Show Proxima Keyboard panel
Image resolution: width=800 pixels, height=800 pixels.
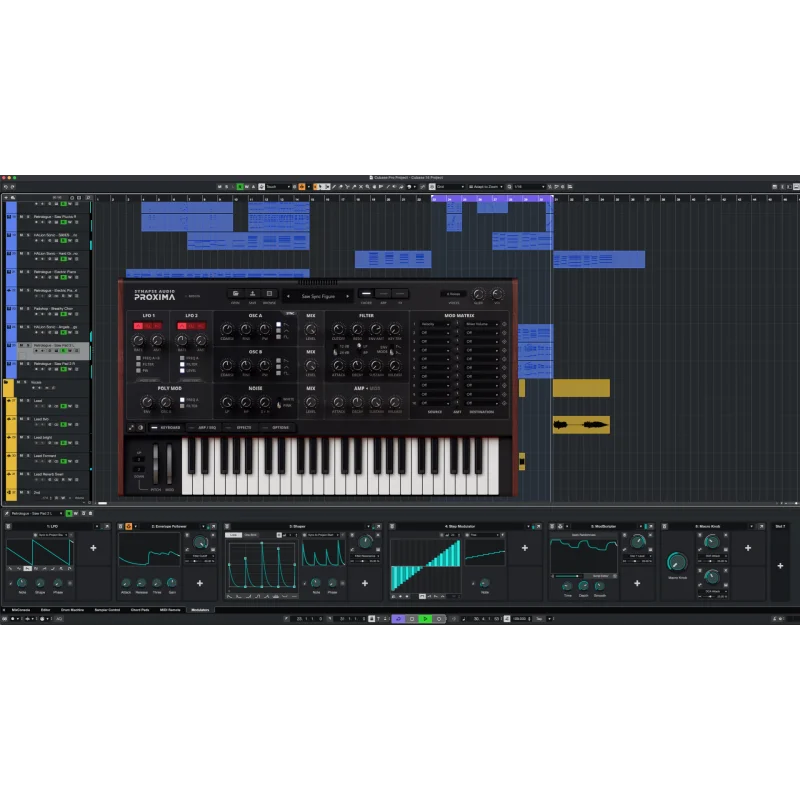[x=166, y=428]
